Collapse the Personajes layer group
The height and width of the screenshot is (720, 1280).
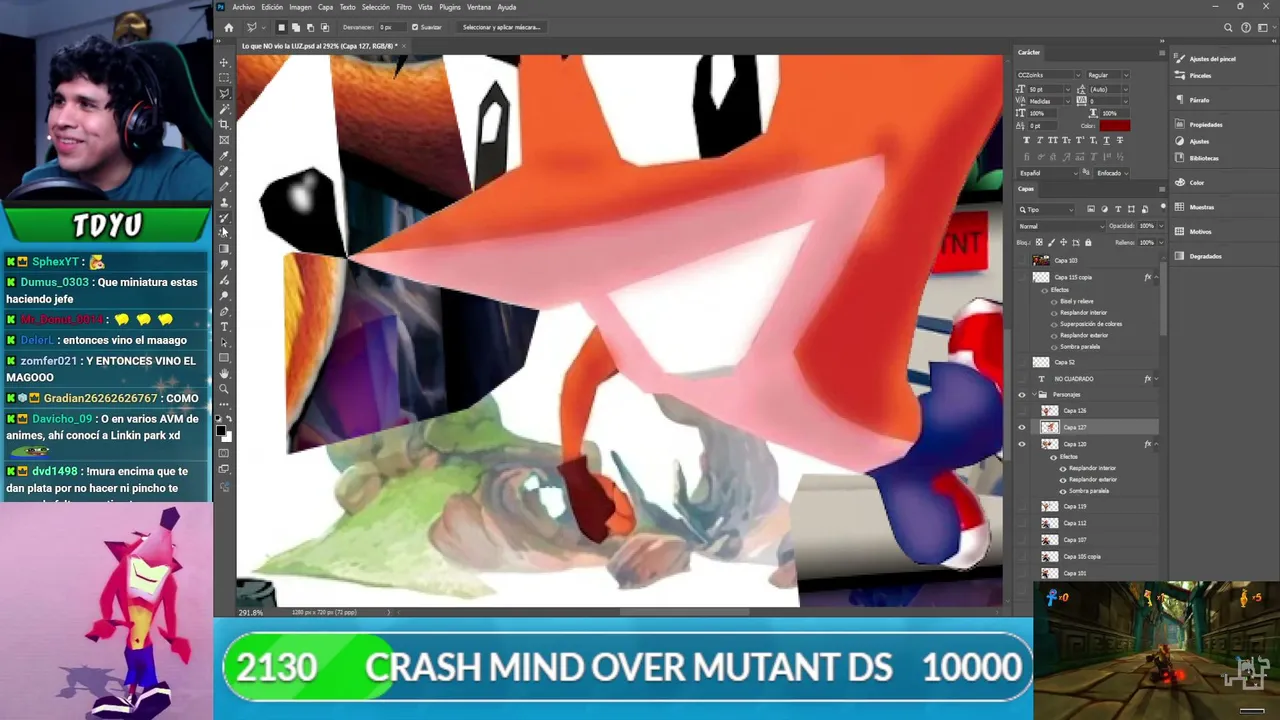pos(1033,394)
